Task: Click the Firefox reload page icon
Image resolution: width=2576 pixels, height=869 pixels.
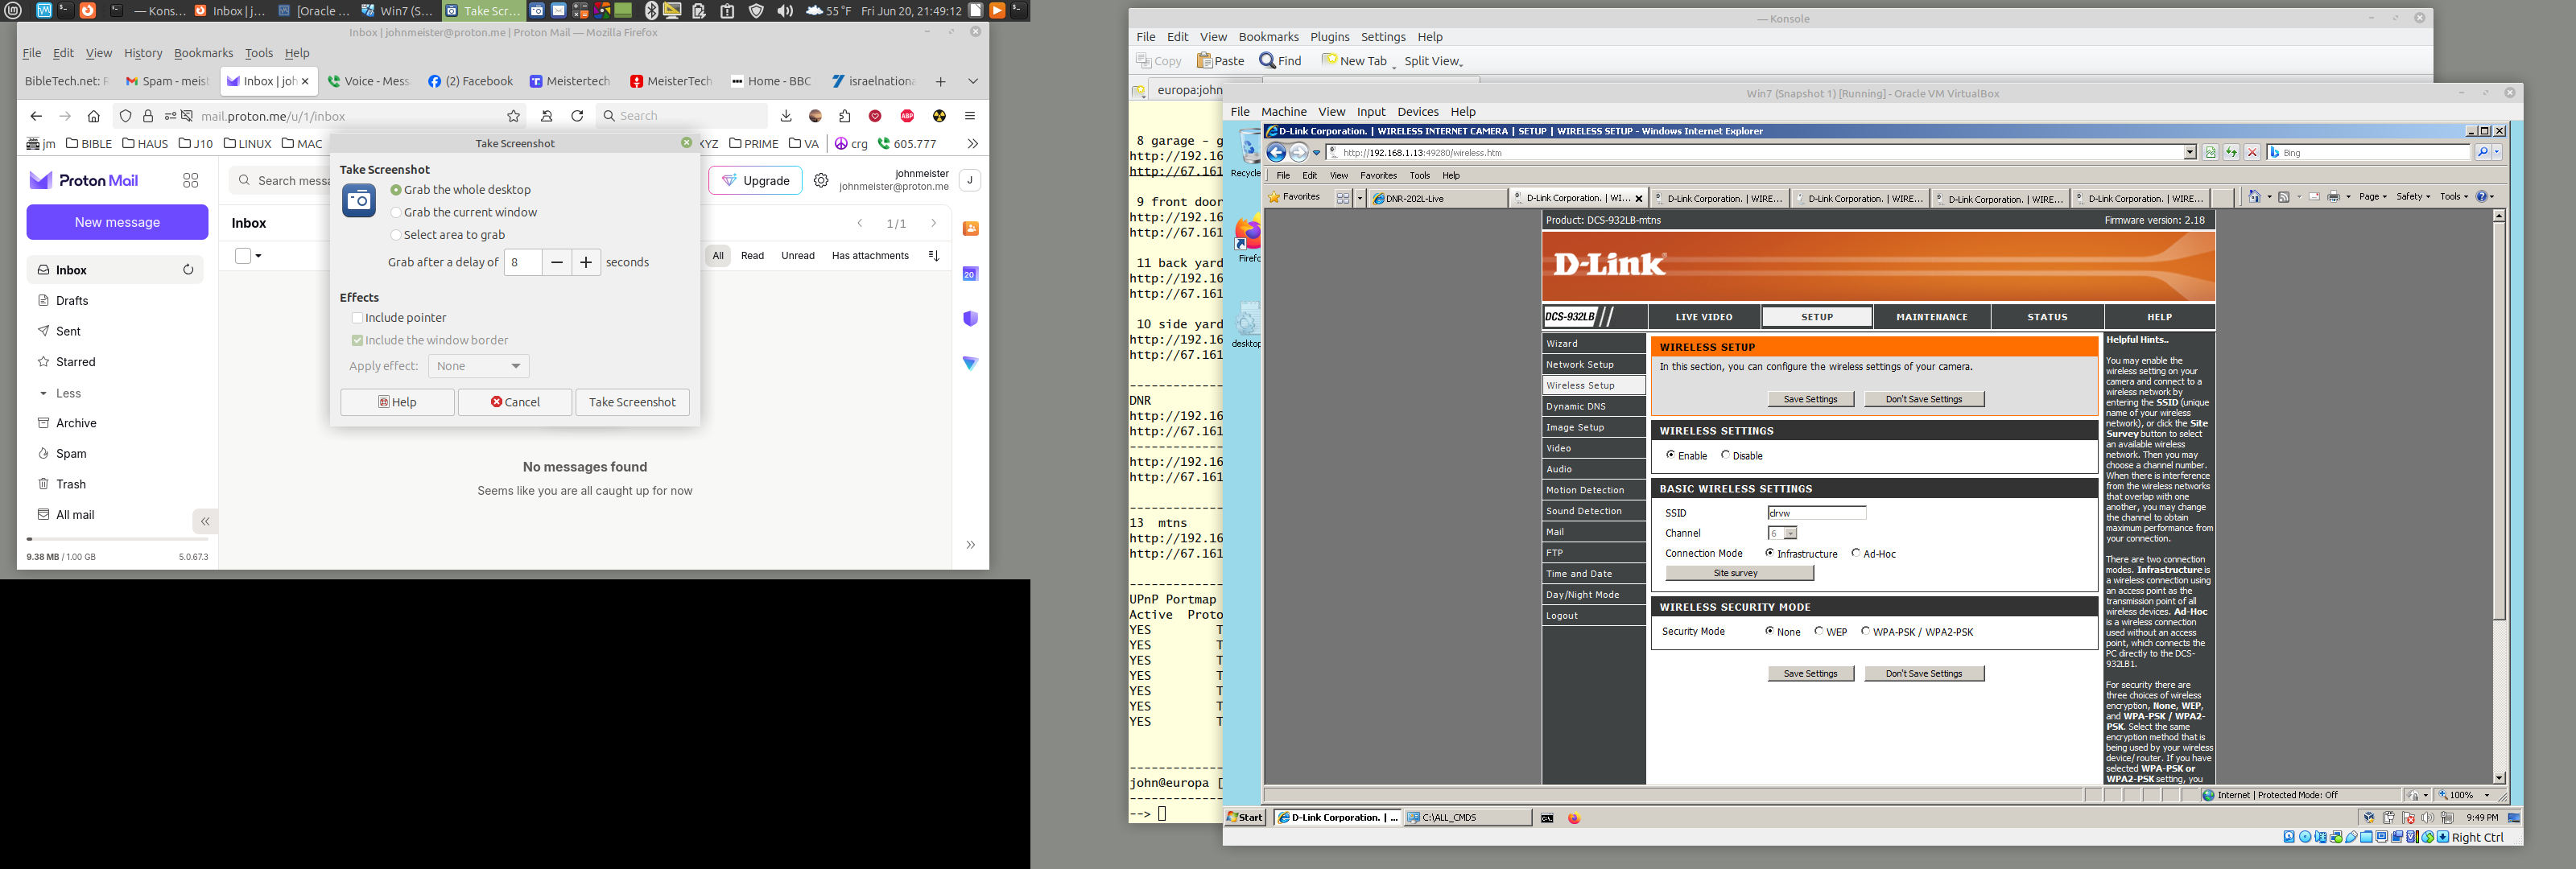Action: 577,116
